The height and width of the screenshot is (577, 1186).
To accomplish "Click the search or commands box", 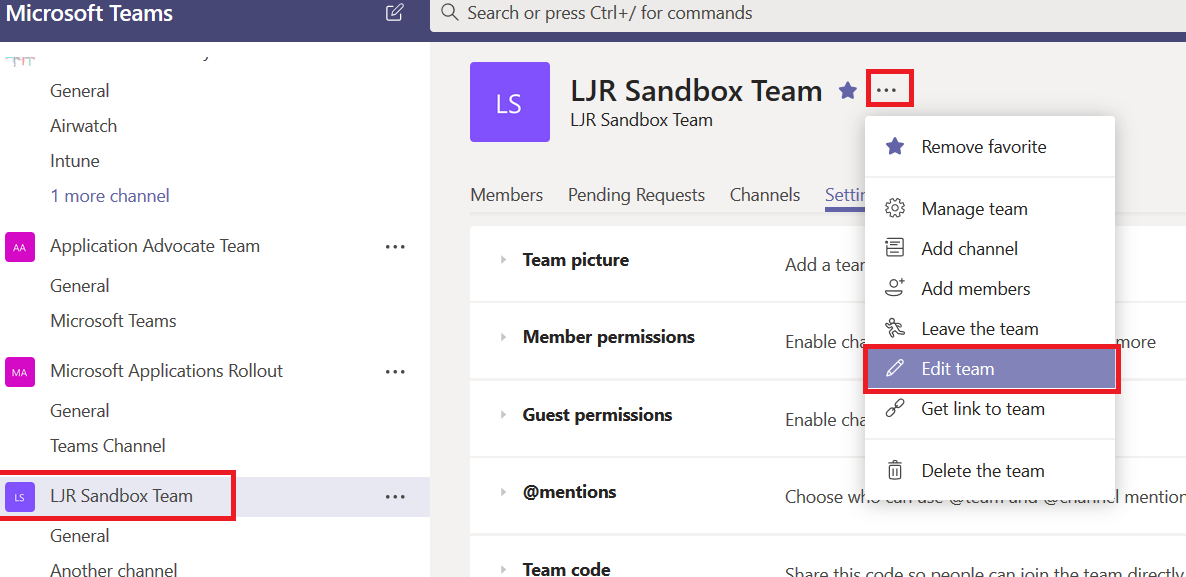I will pos(808,14).
